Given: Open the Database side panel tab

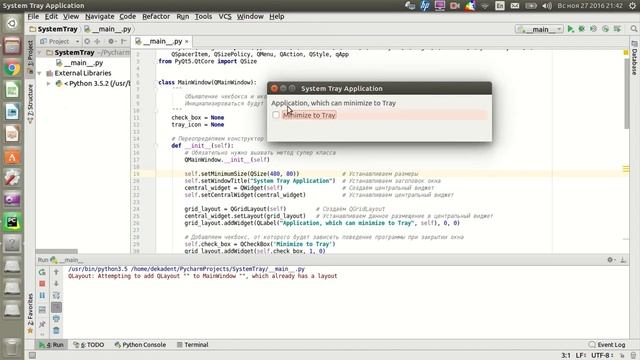Looking at the screenshot, I should coord(634,58).
